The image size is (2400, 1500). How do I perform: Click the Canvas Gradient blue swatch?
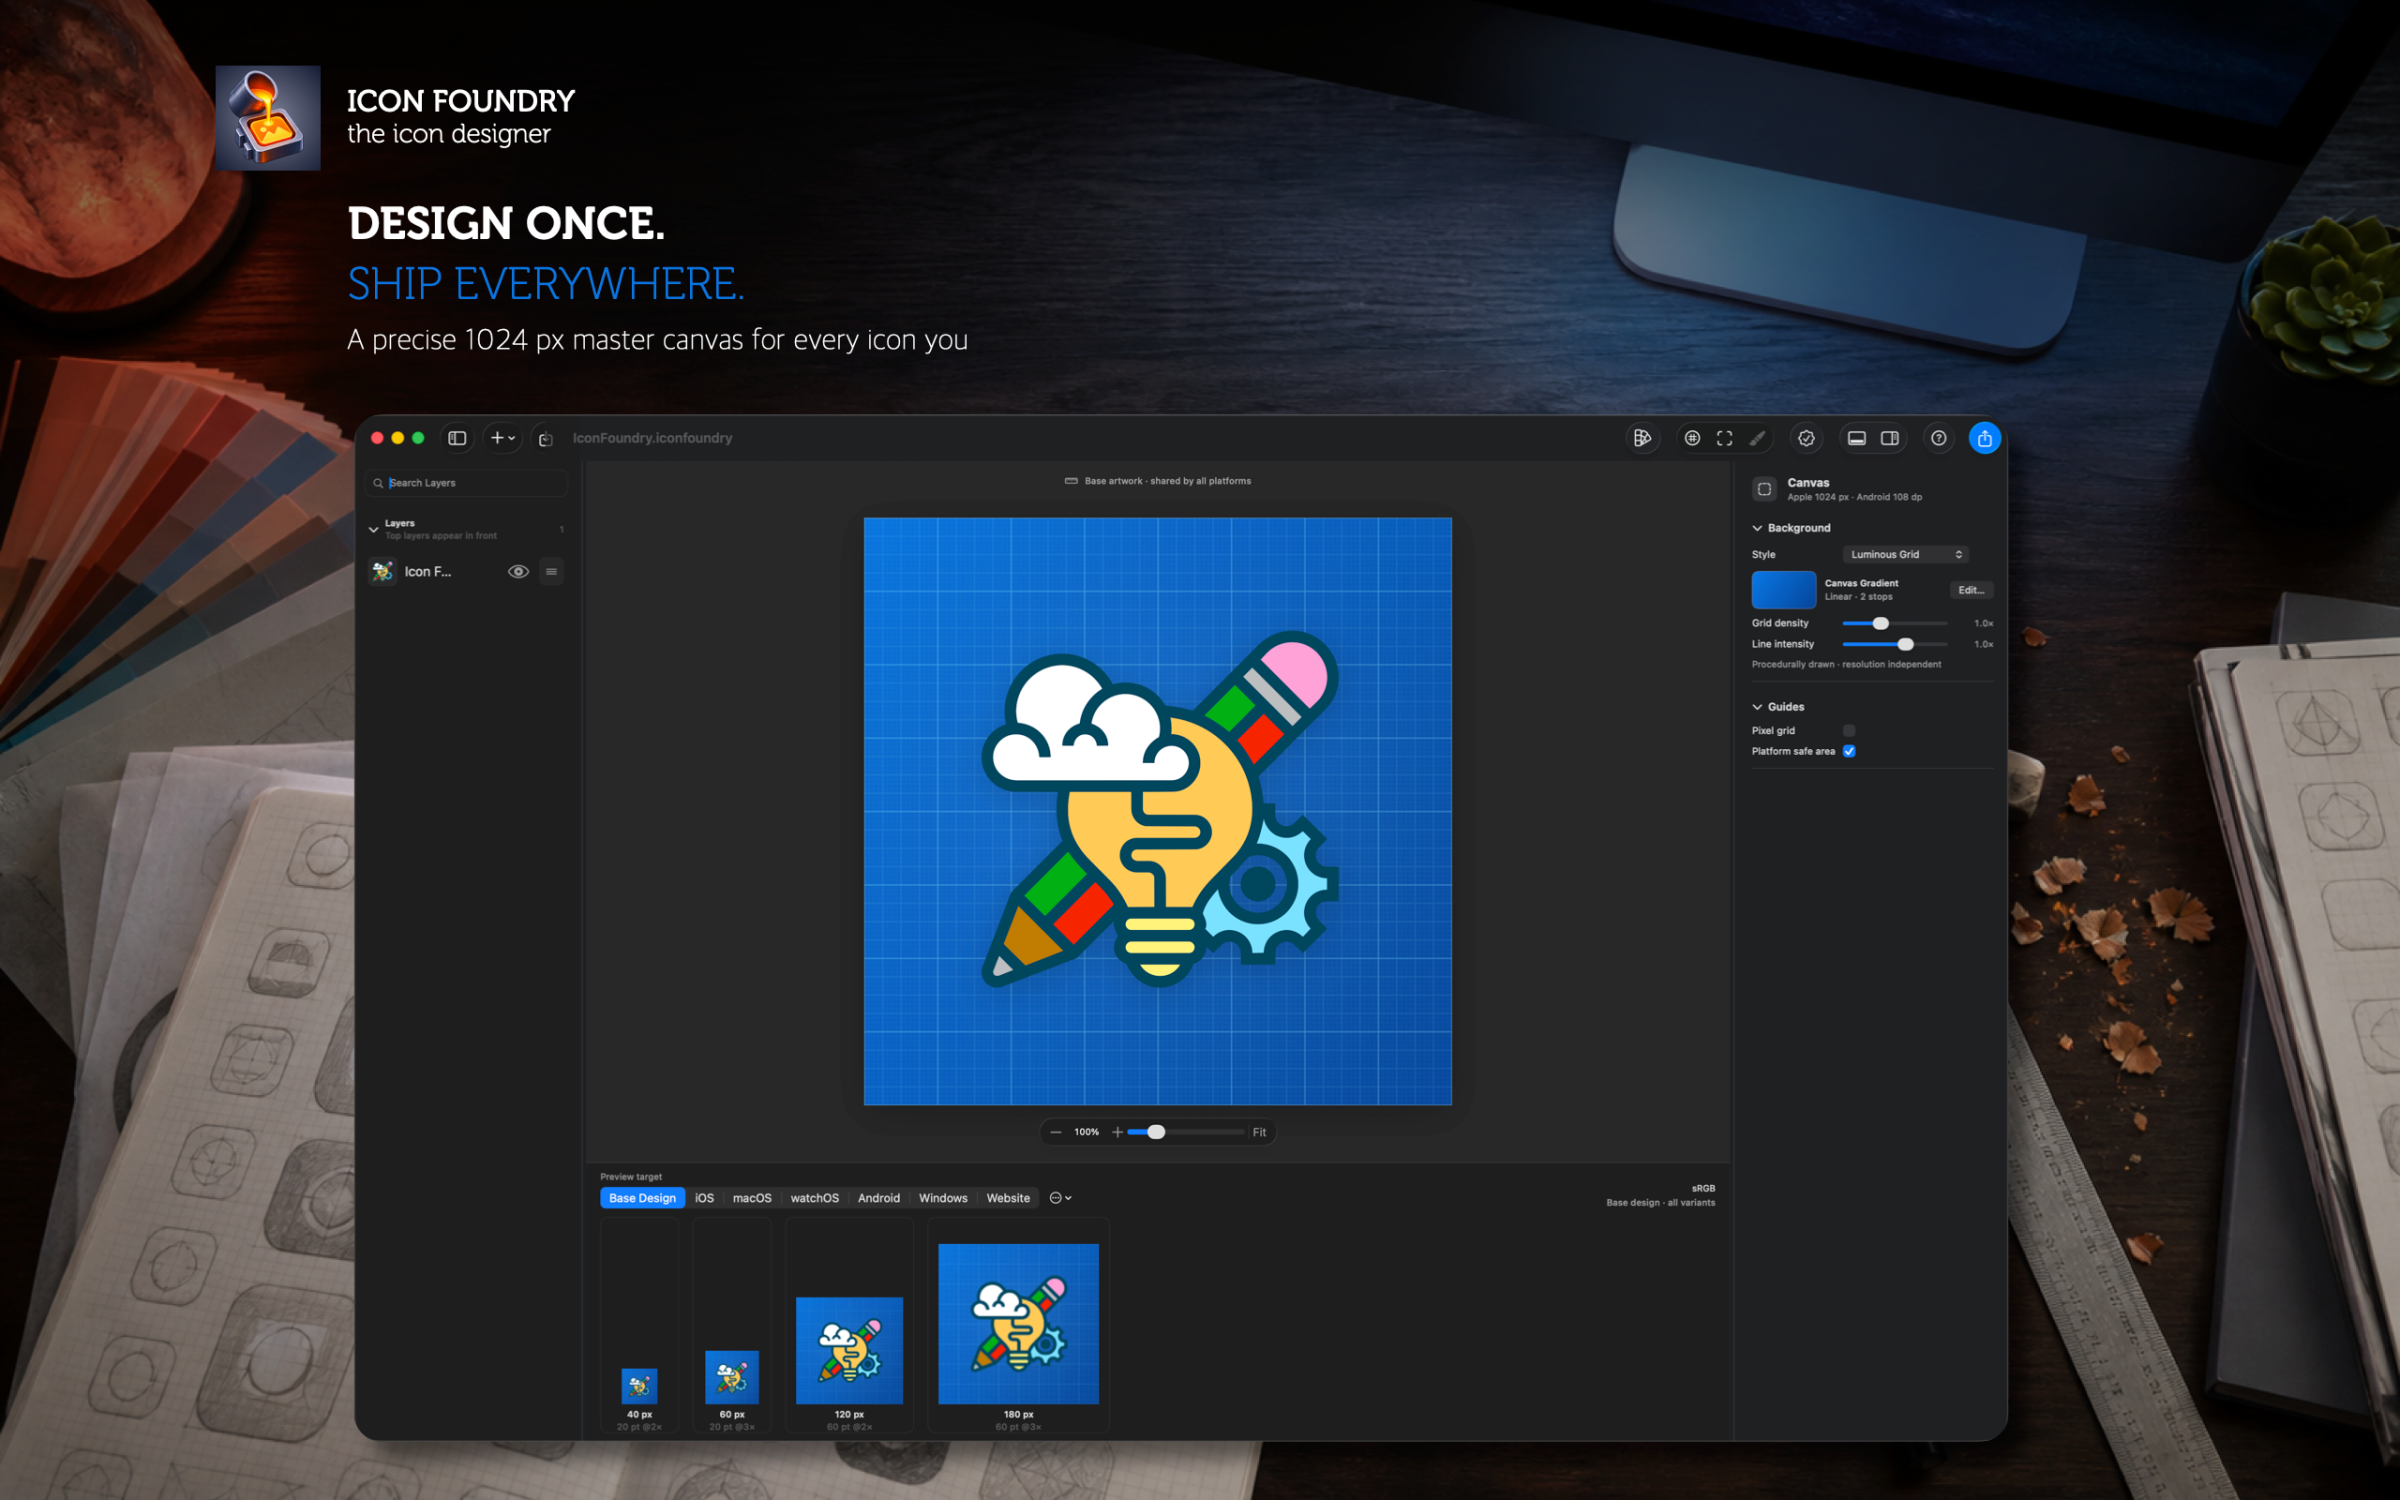click(1784, 590)
